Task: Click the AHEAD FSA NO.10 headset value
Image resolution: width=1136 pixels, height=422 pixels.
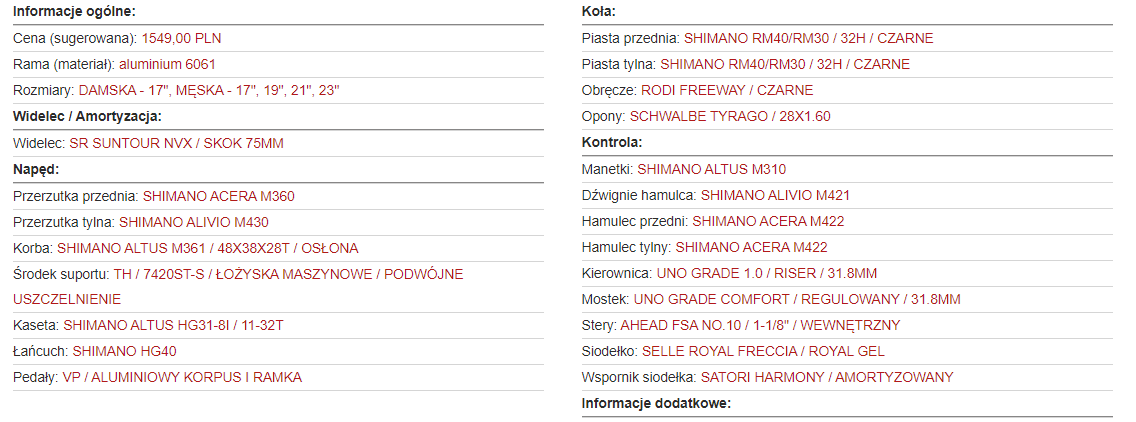Action: tap(760, 325)
